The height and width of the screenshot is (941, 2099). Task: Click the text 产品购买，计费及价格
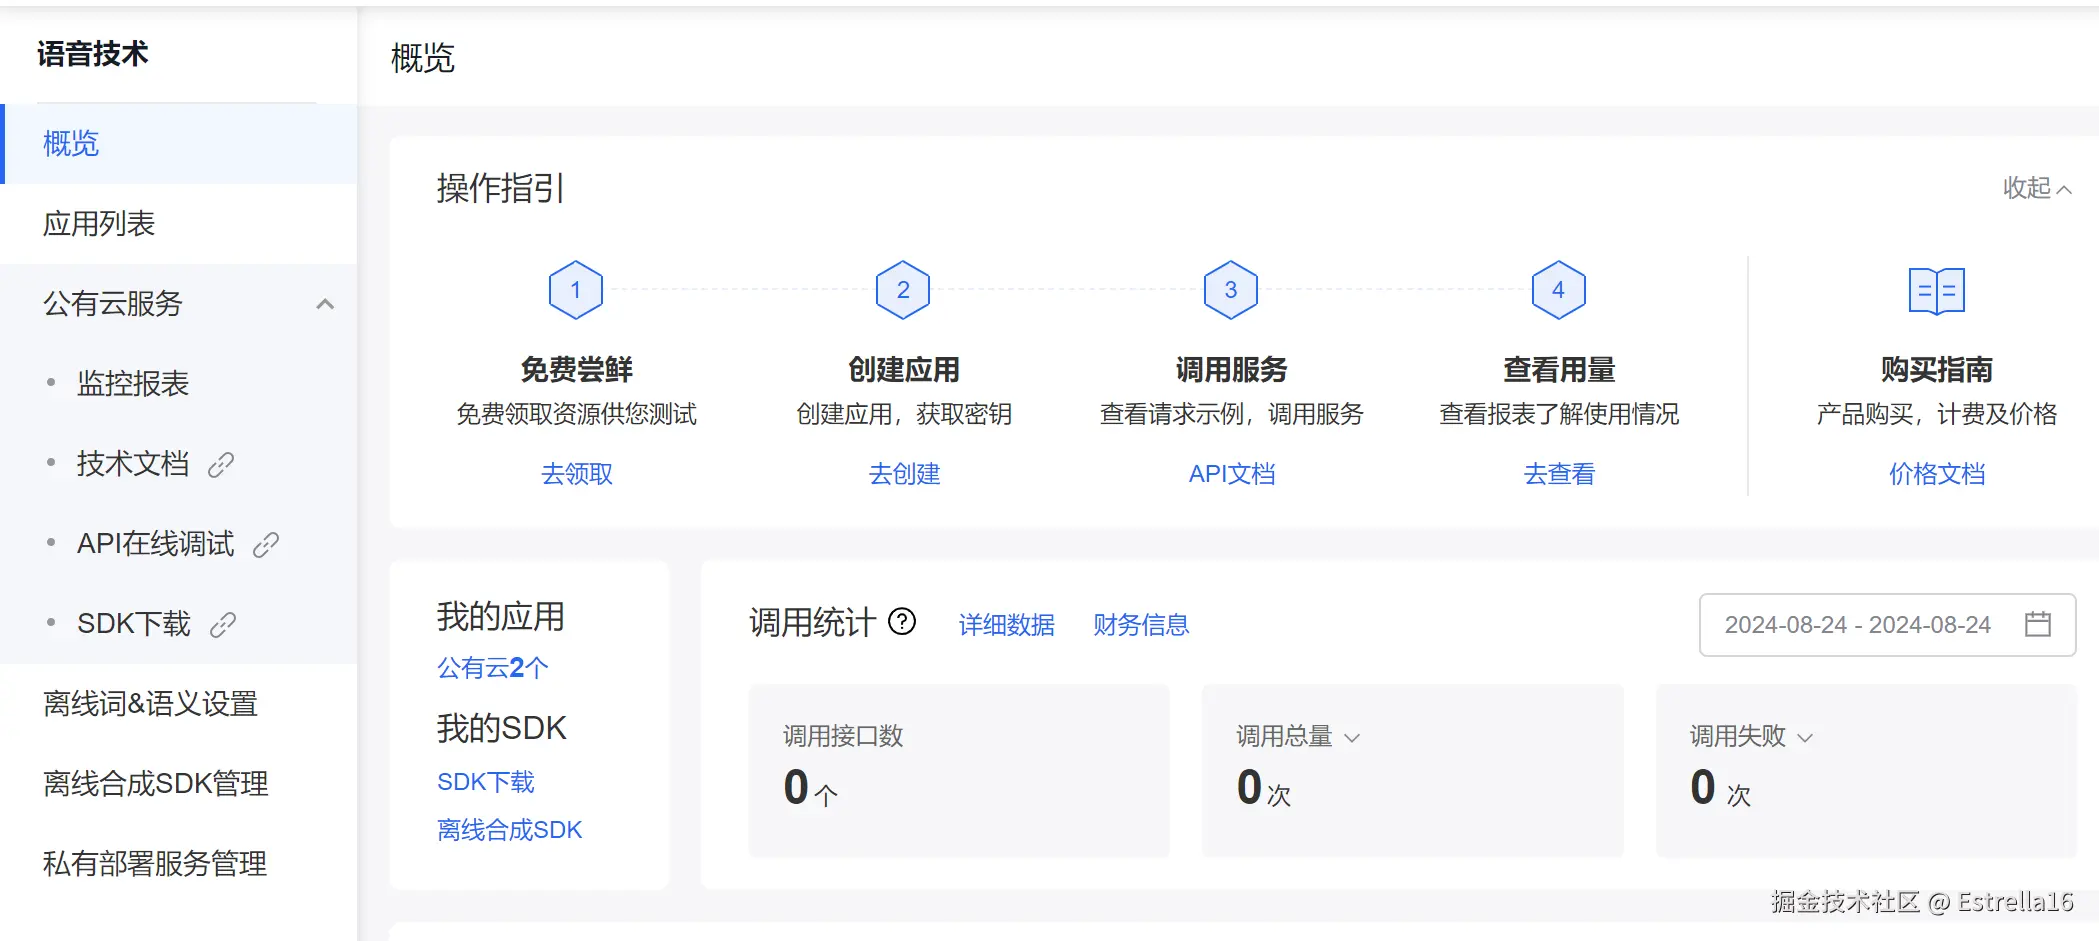pos(1937,414)
